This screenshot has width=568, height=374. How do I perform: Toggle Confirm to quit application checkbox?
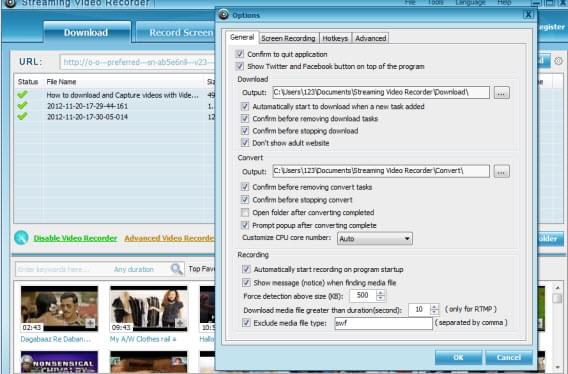coord(239,54)
